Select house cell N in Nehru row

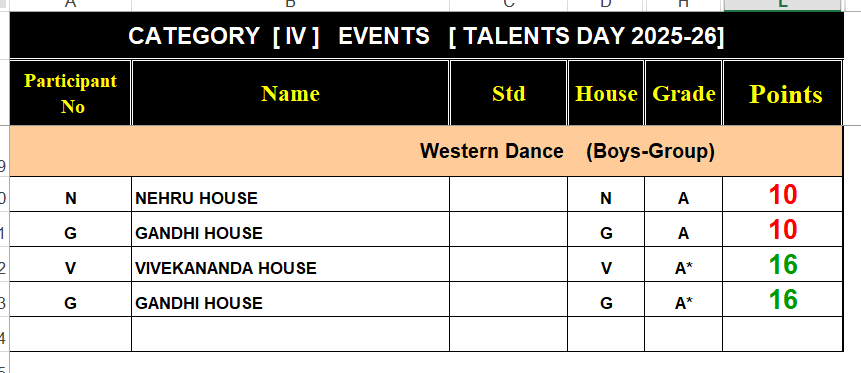606,194
